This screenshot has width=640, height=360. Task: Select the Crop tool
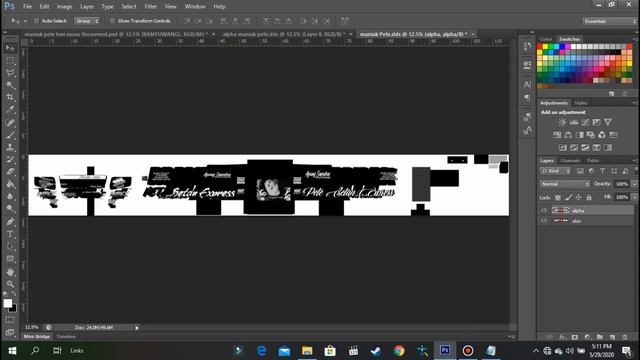[10, 97]
